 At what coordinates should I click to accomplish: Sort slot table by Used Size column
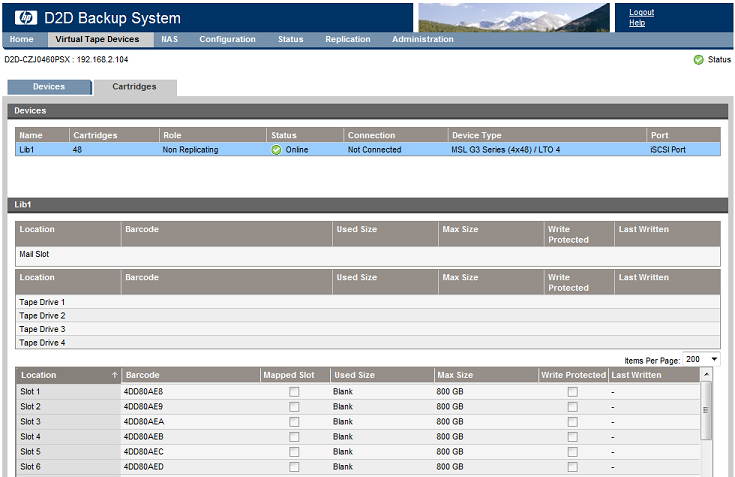click(382, 375)
